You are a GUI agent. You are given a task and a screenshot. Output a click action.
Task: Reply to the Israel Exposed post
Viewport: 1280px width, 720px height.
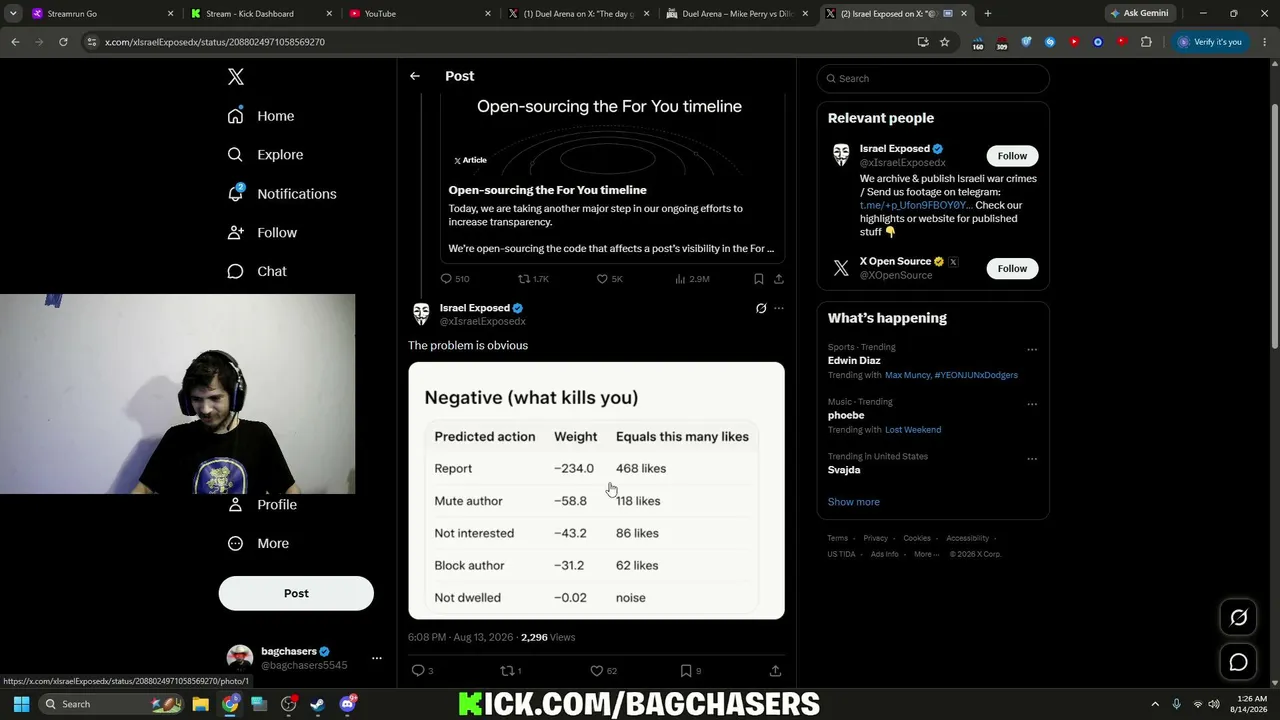(422, 671)
